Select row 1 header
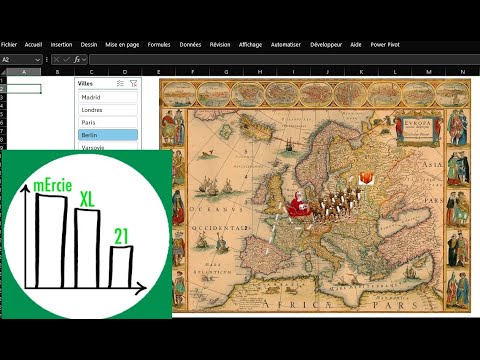Screen dimensions: 480x360 pyautogui.click(x=3, y=80)
